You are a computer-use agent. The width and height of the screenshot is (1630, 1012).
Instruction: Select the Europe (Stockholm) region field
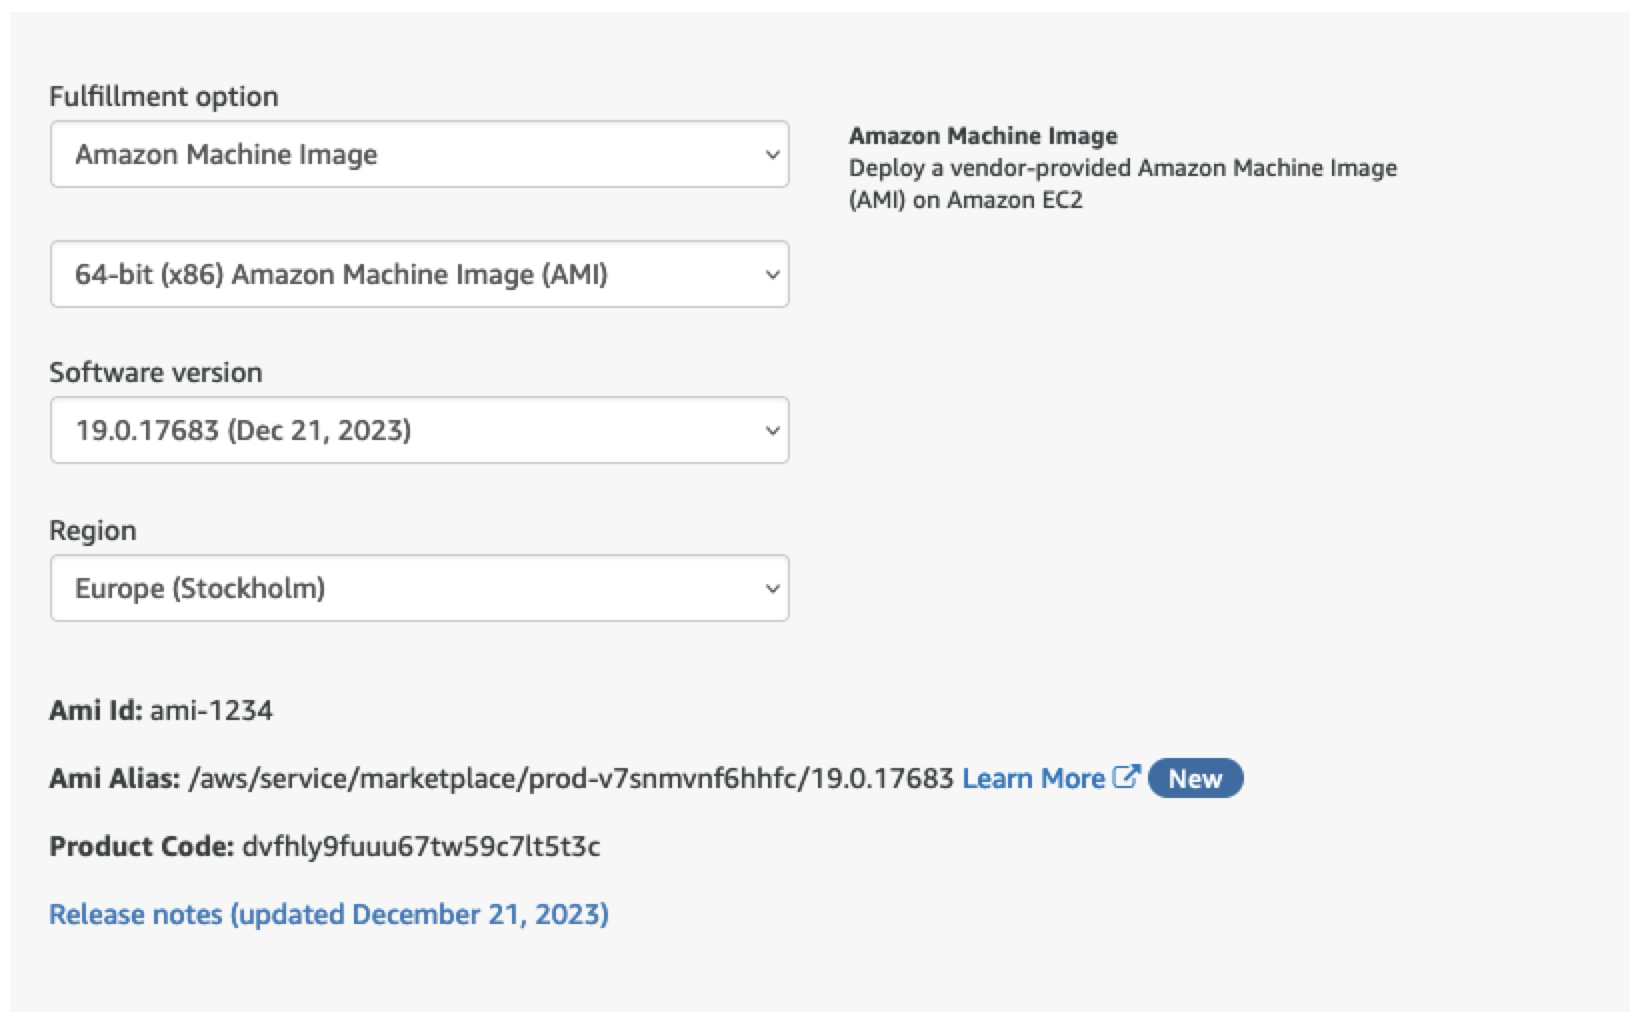click(x=419, y=588)
